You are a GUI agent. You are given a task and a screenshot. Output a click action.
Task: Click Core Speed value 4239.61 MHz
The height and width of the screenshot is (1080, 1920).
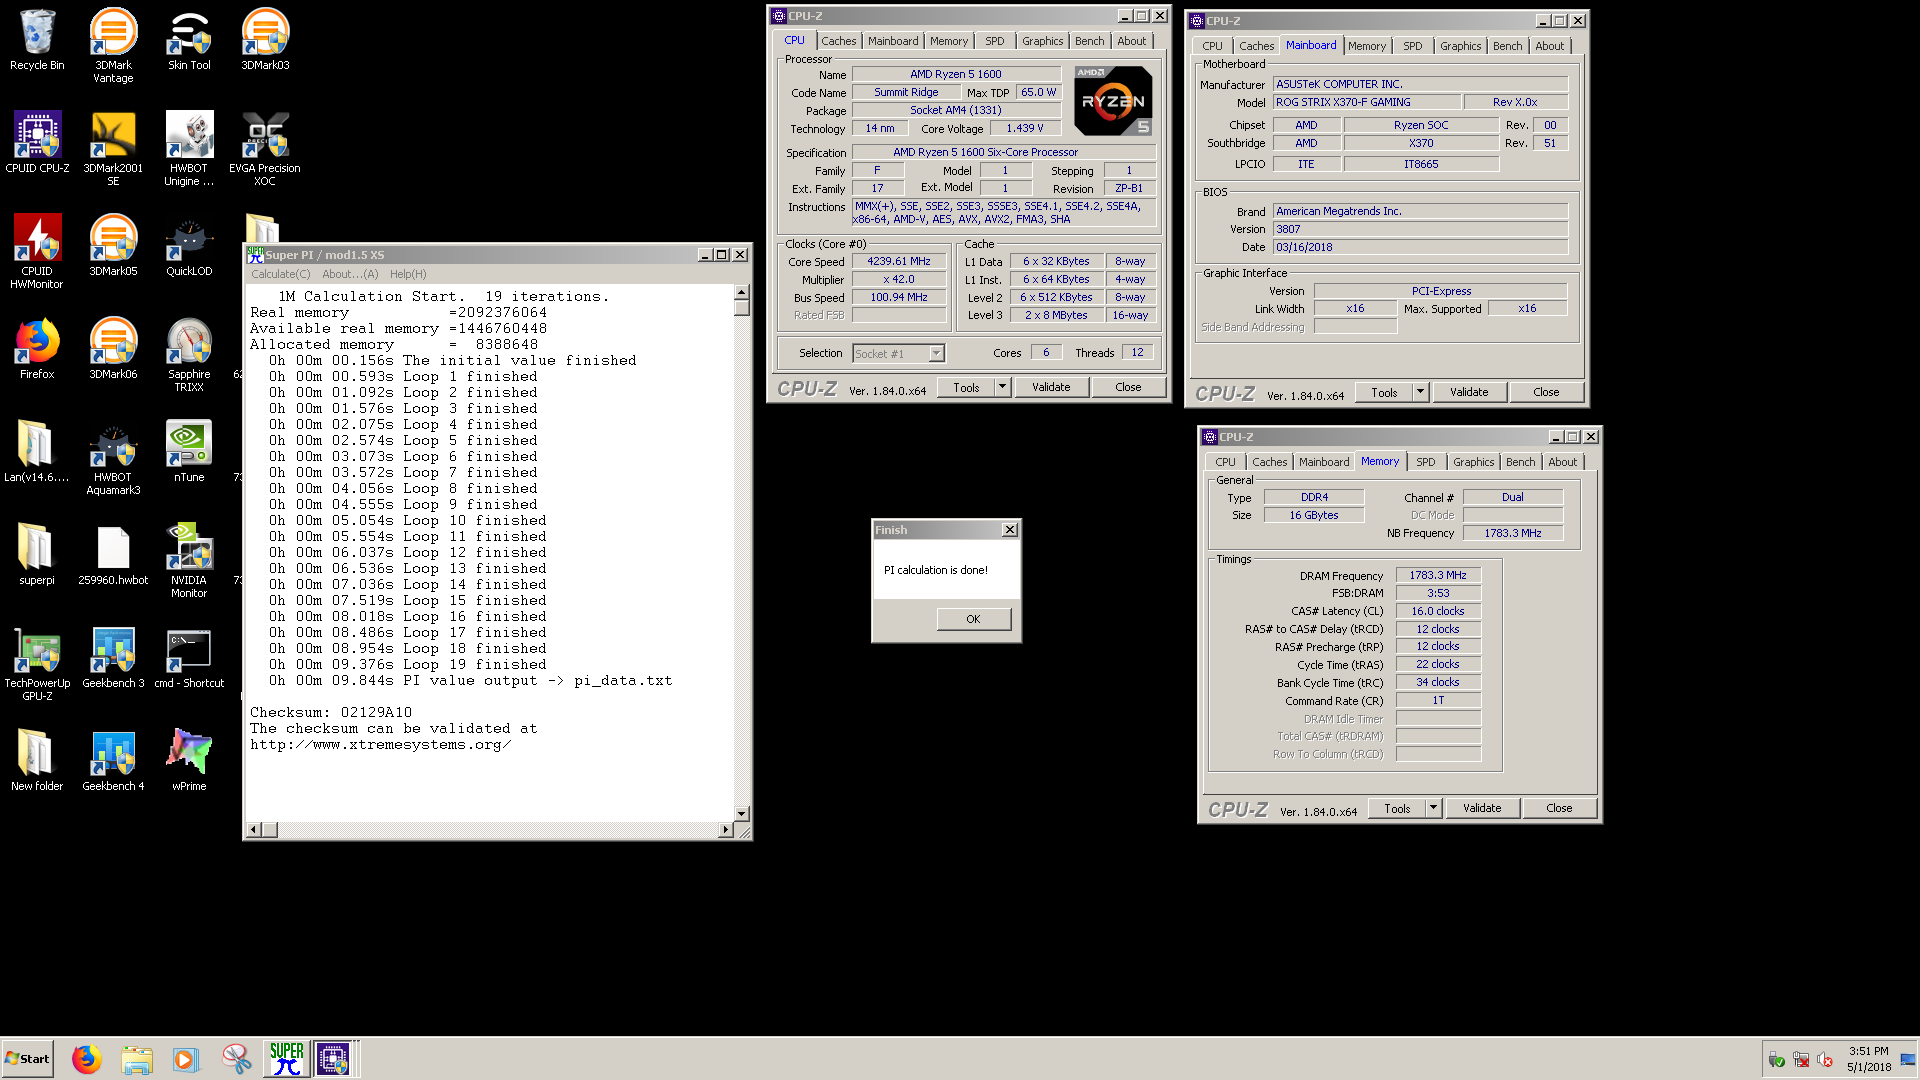point(899,261)
